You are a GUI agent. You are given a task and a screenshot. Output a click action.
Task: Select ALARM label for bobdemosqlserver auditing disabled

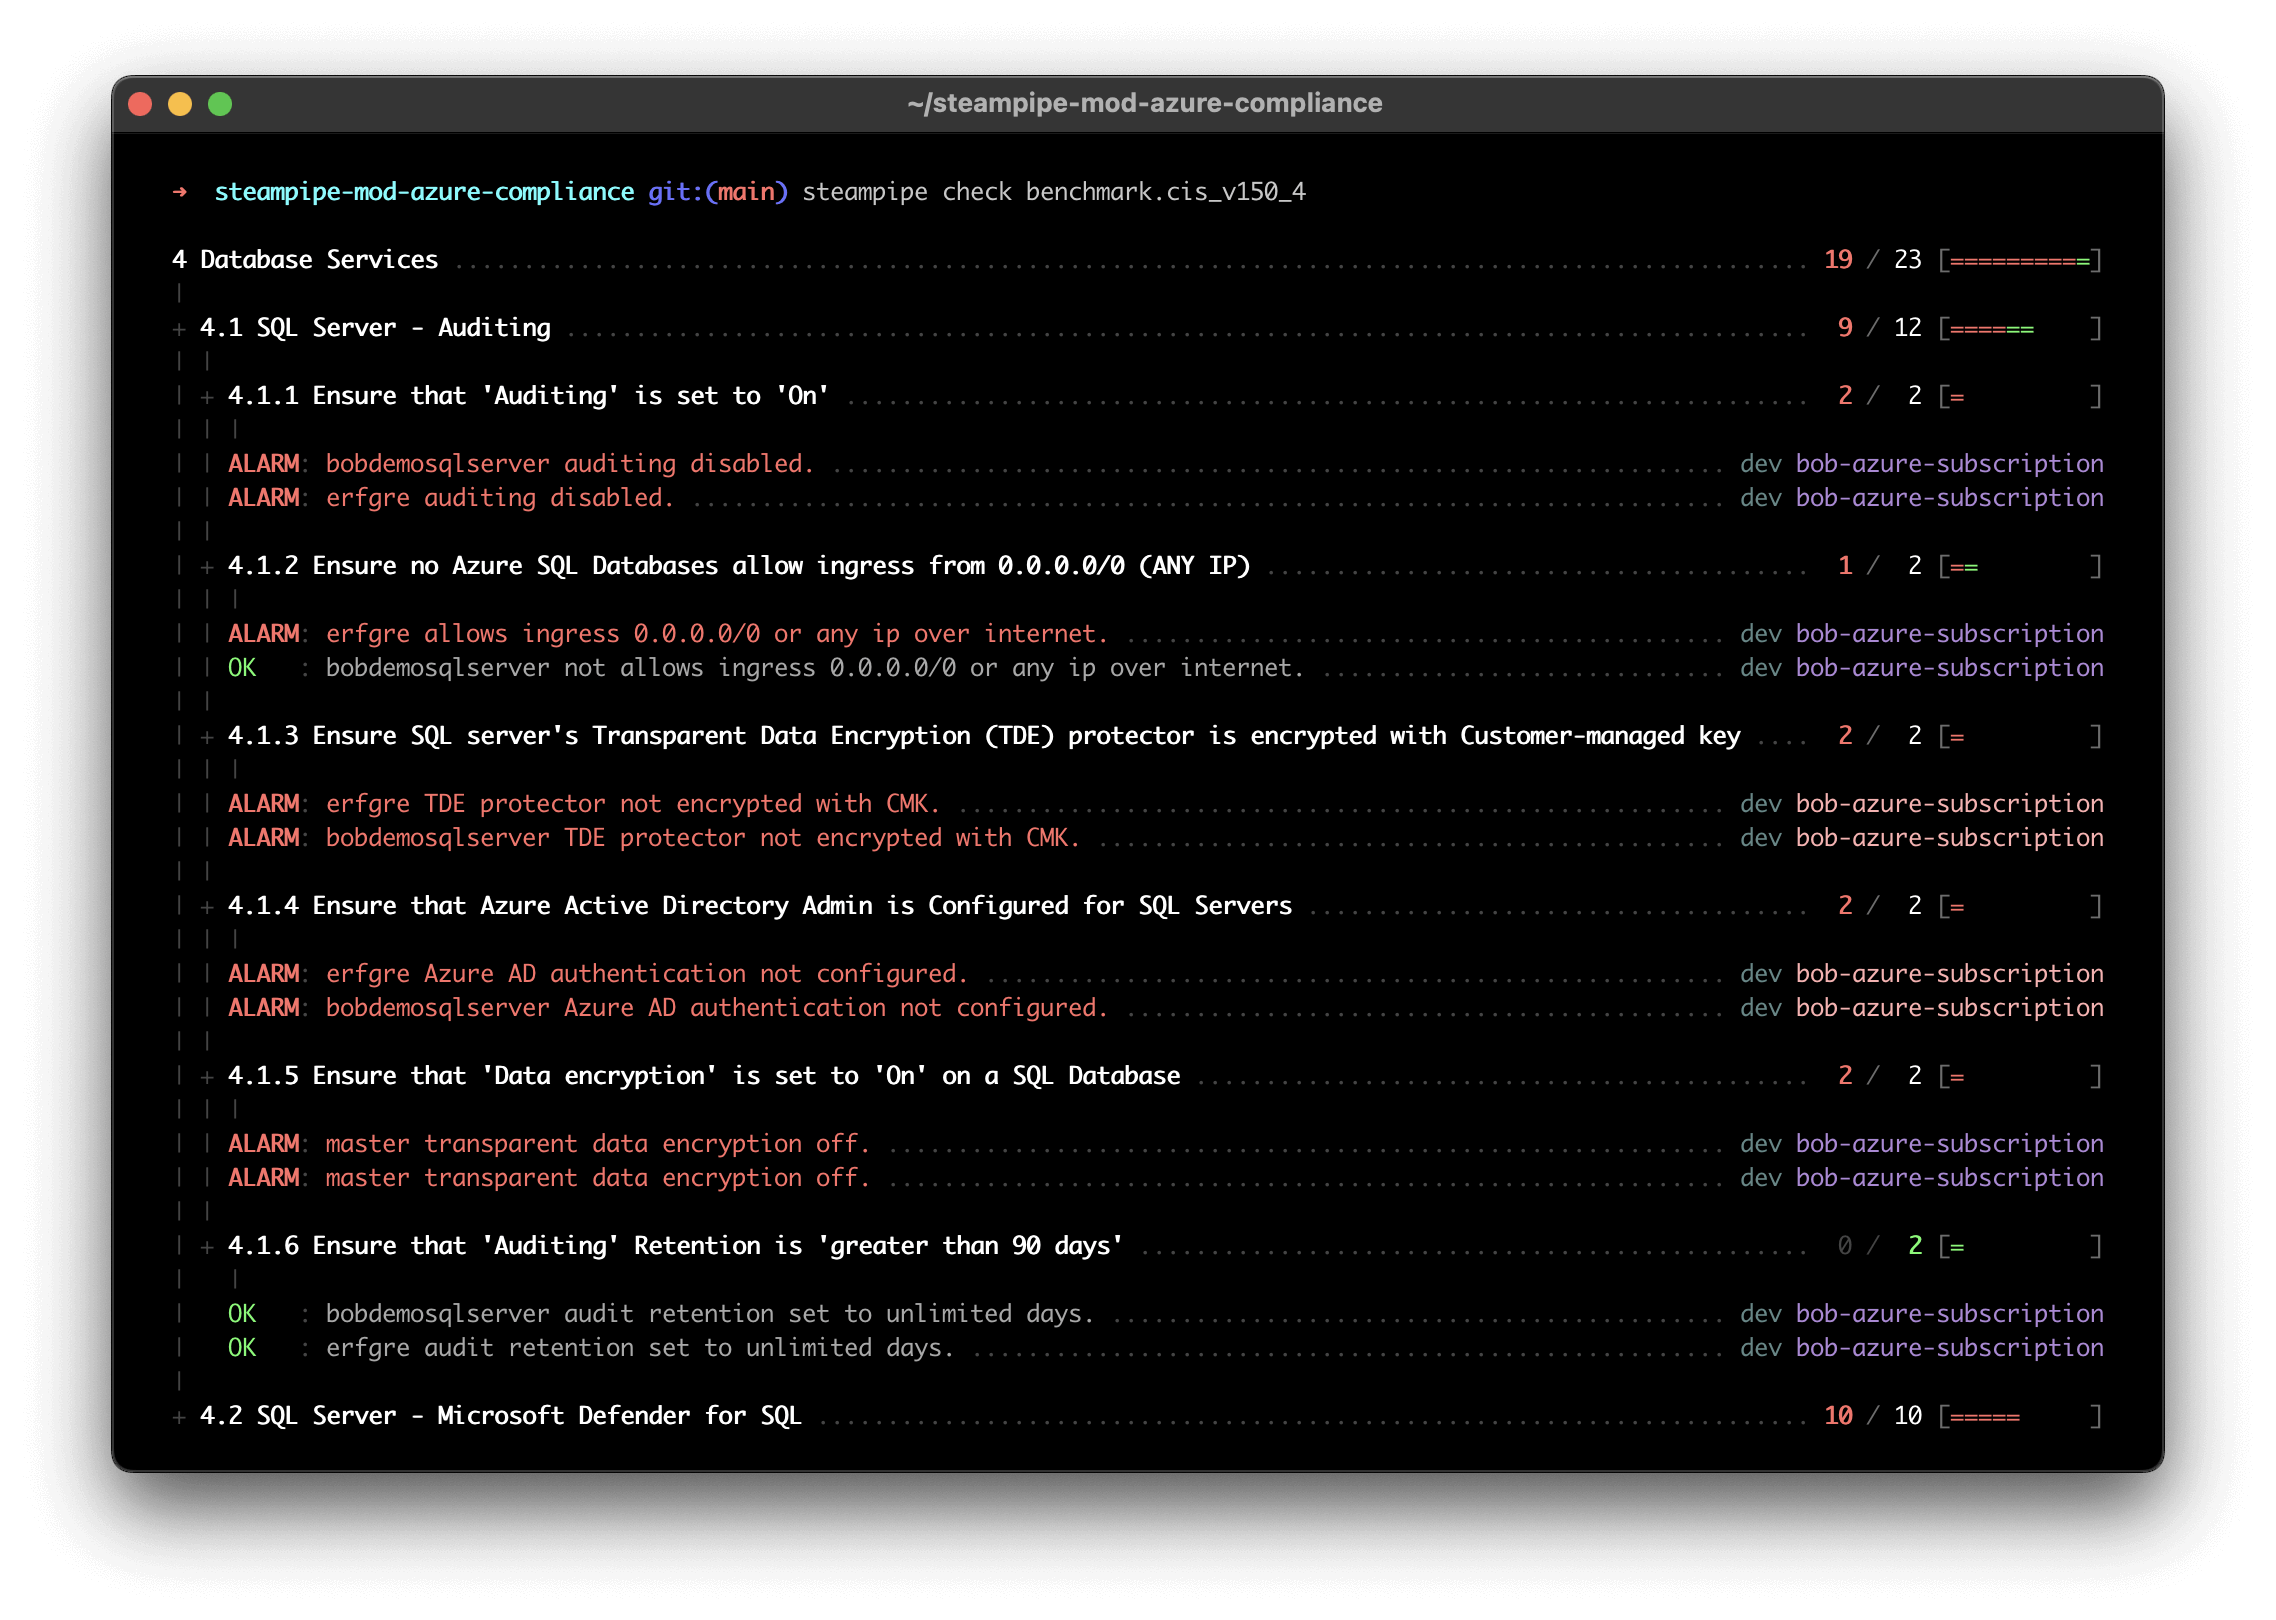(263, 463)
